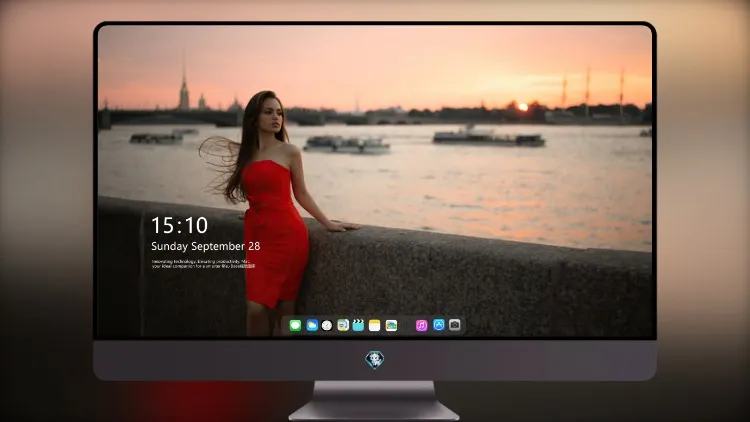Open the Camera app in the dock

pyautogui.click(x=455, y=325)
